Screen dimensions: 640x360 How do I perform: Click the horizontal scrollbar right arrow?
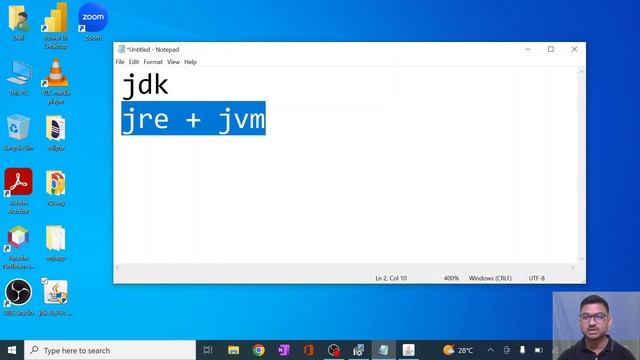point(573,267)
